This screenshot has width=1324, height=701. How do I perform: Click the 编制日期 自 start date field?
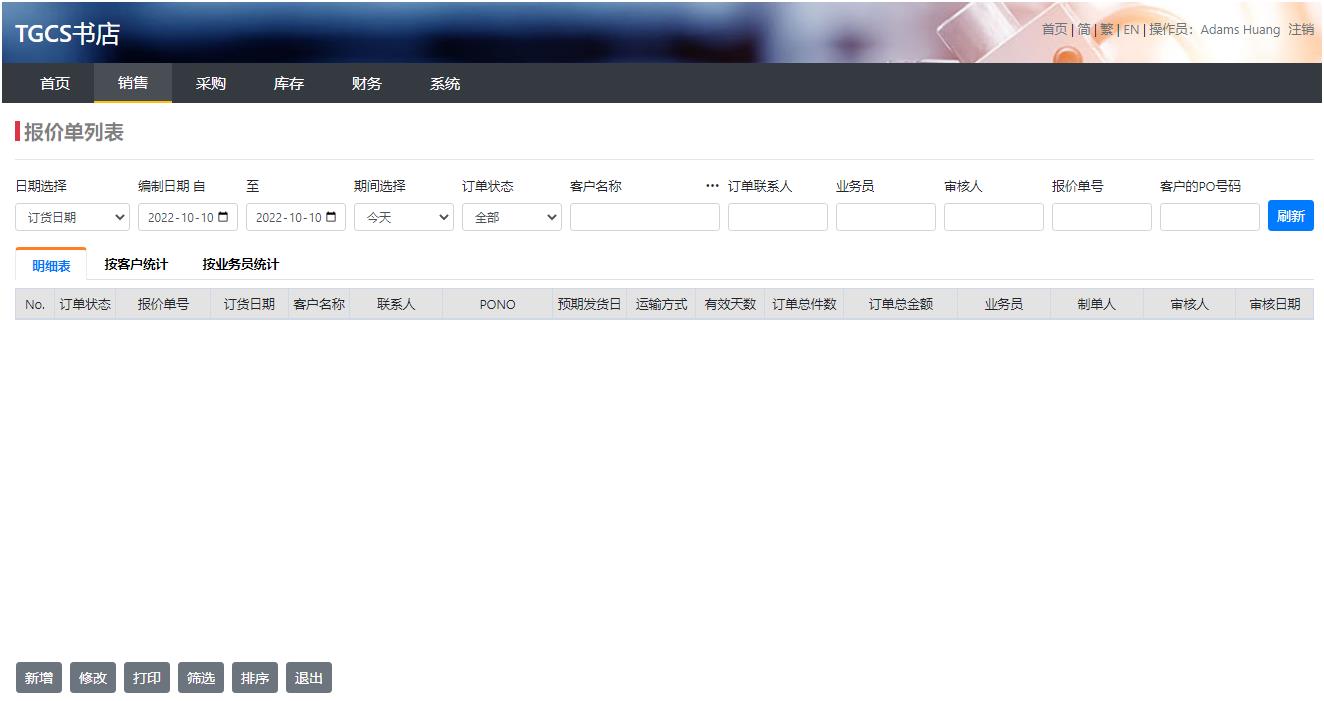pyautogui.click(x=188, y=217)
